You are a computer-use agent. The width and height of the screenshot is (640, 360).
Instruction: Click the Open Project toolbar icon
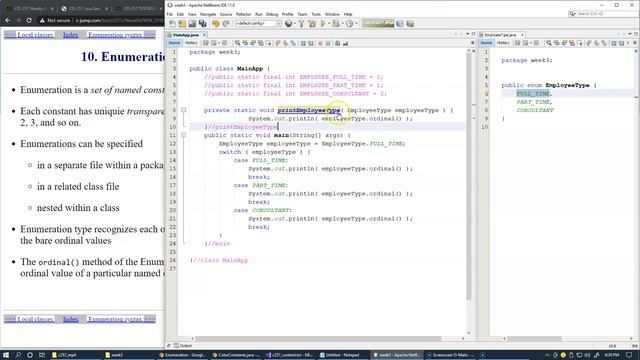[x=192, y=24]
